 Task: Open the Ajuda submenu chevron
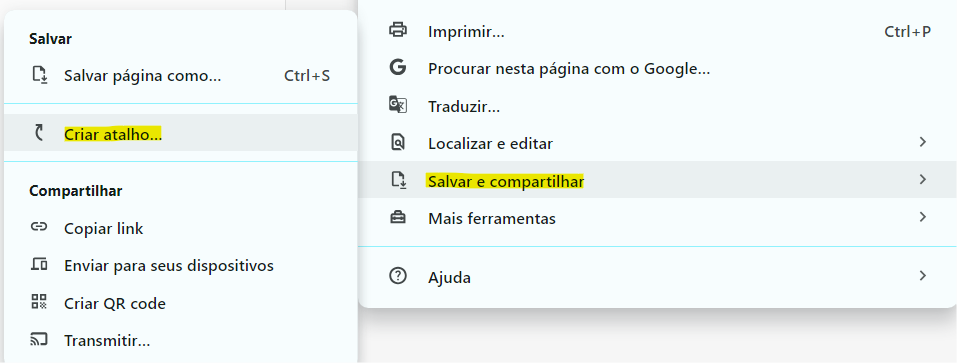point(923,276)
